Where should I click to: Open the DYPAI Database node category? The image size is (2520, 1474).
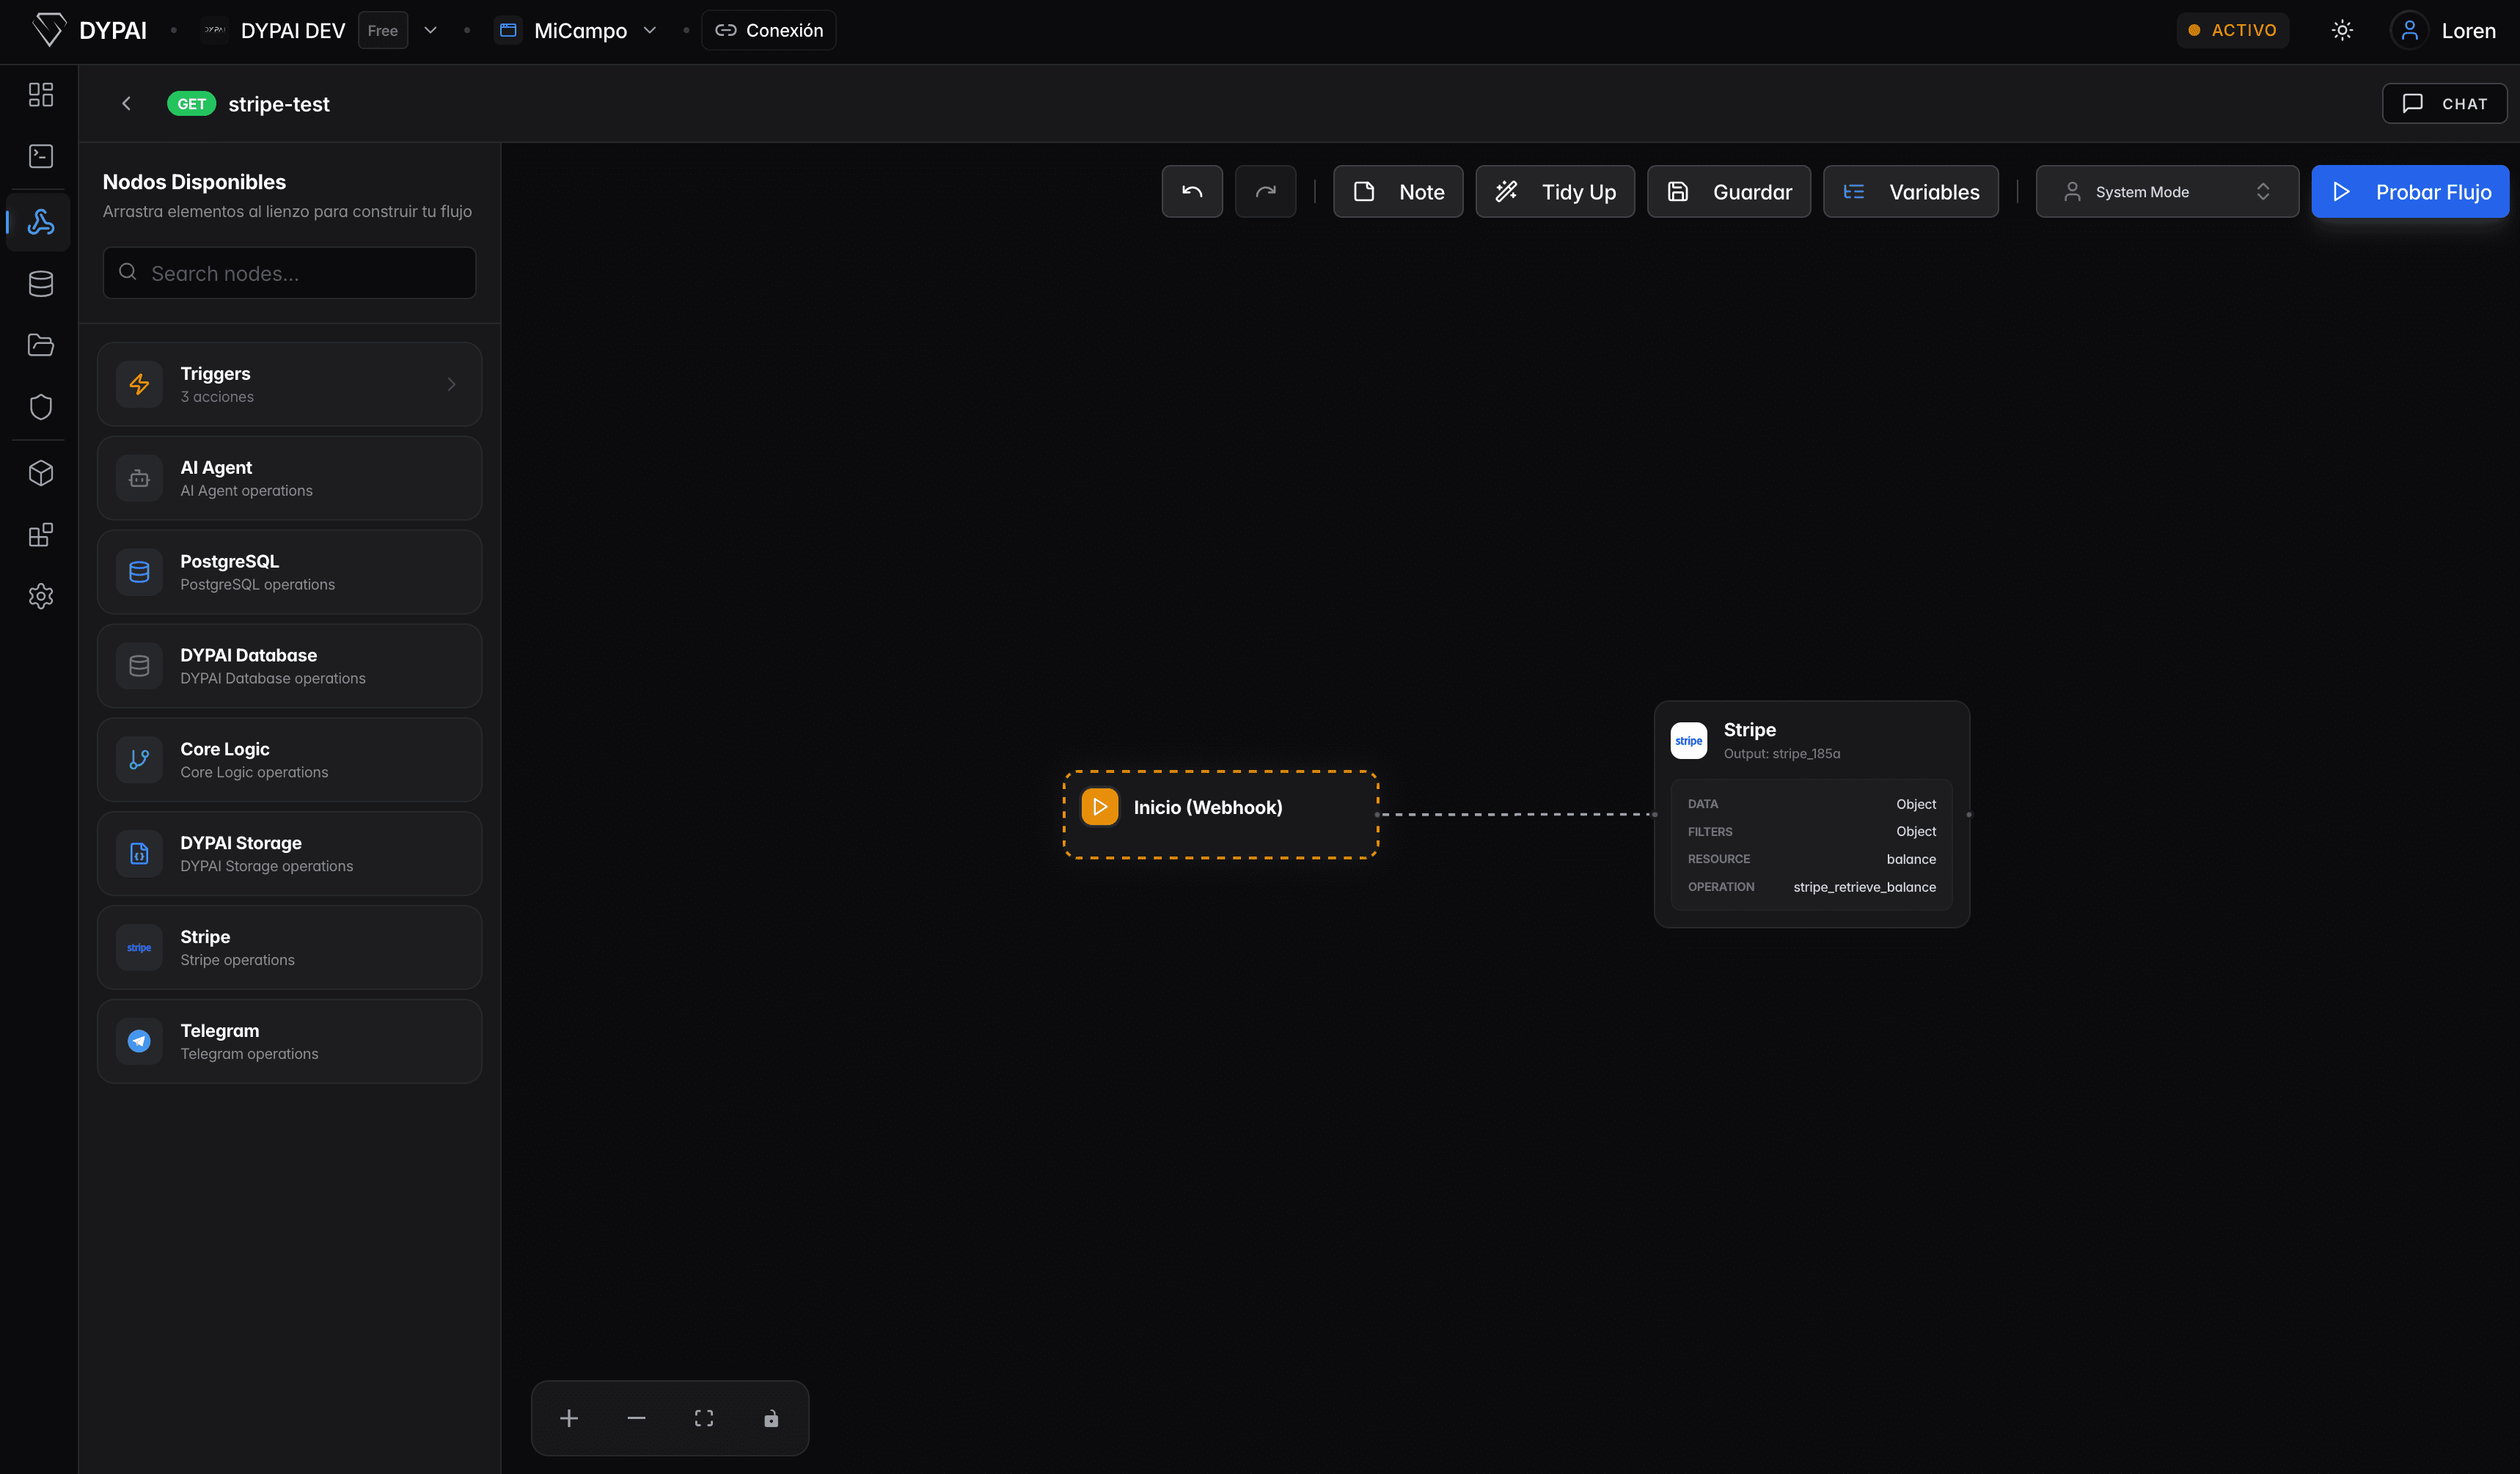coord(289,666)
